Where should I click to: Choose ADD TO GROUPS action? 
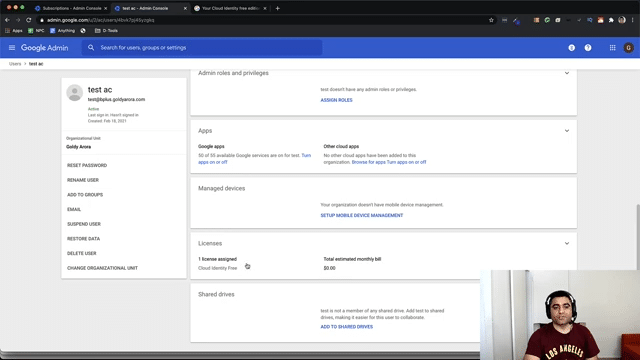pos(85,195)
